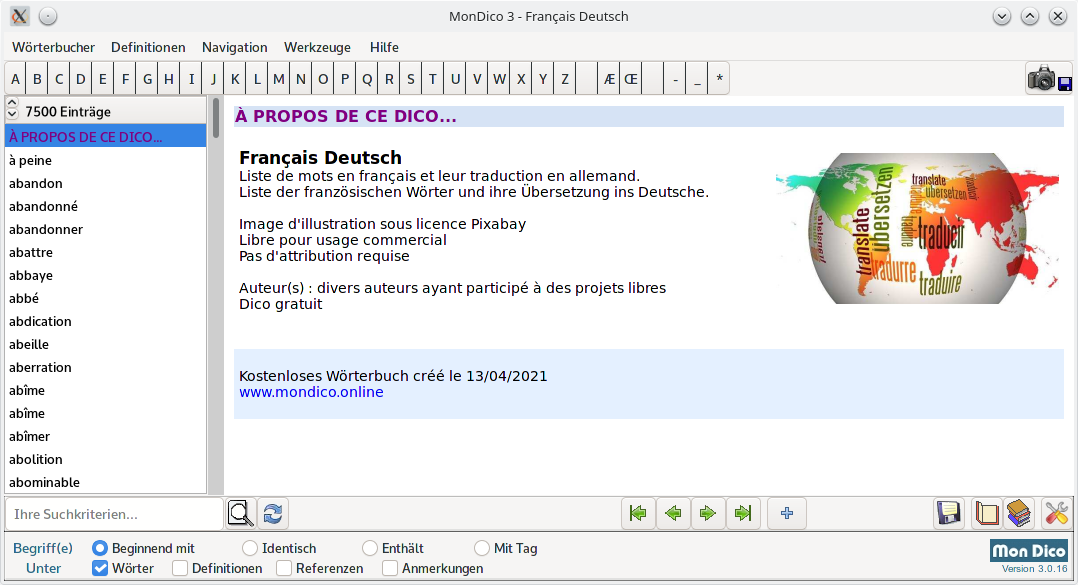Image resolution: width=1078 pixels, height=585 pixels.
Task: Select the Enthält radio button
Action: (x=370, y=548)
